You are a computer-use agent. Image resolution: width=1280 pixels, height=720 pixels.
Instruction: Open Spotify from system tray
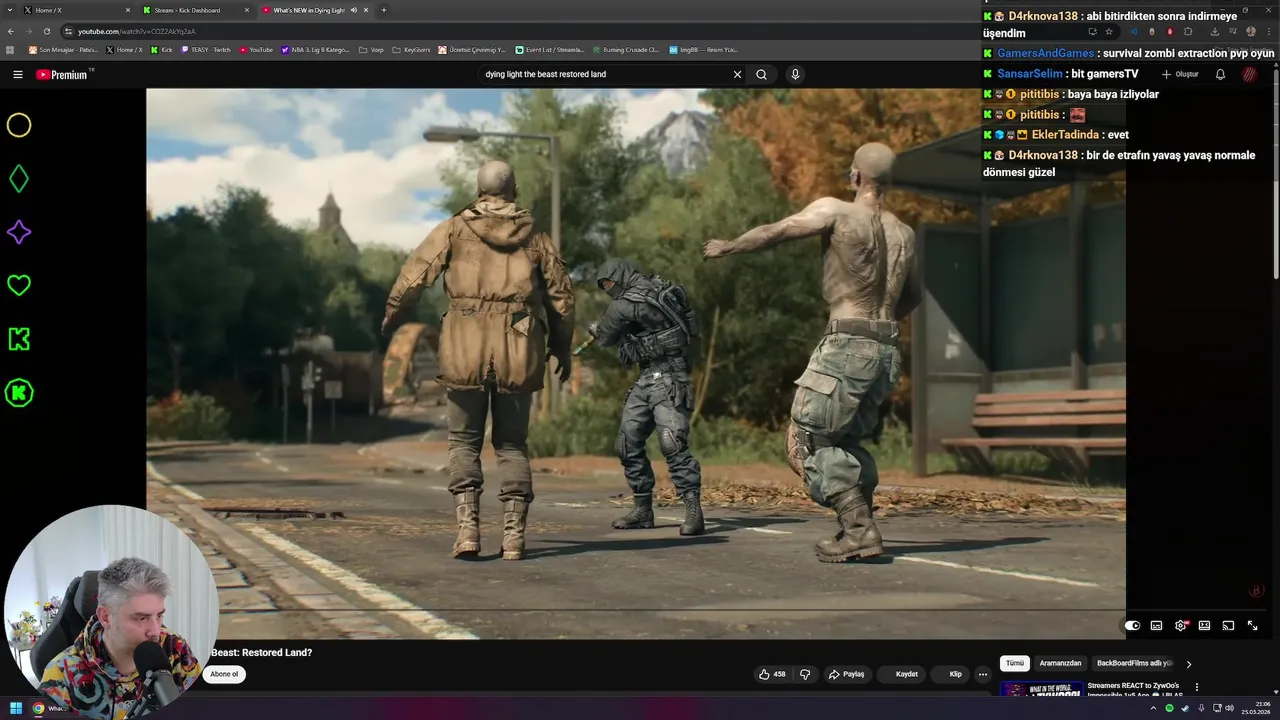(x=1169, y=708)
